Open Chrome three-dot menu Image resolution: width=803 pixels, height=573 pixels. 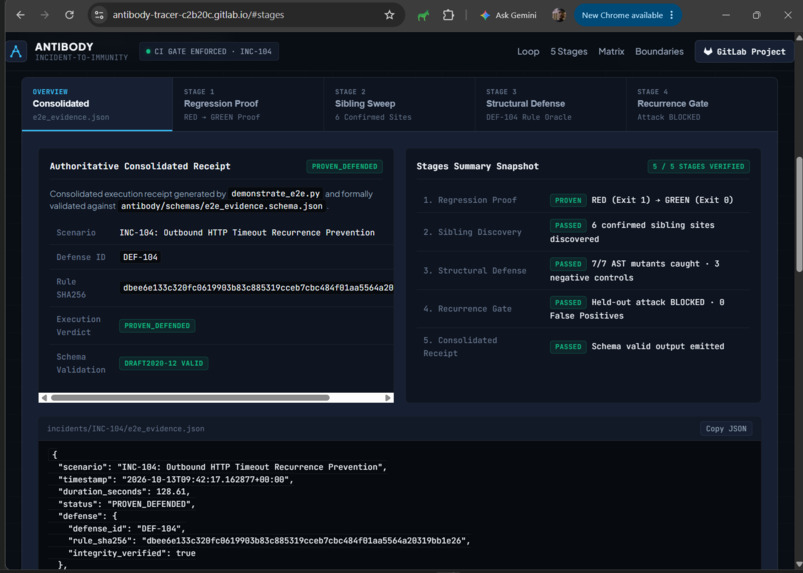pyautogui.click(x=672, y=15)
